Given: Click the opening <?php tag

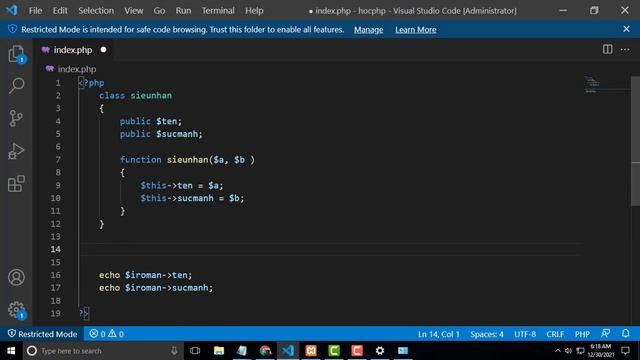Looking at the screenshot, I should pos(91,83).
